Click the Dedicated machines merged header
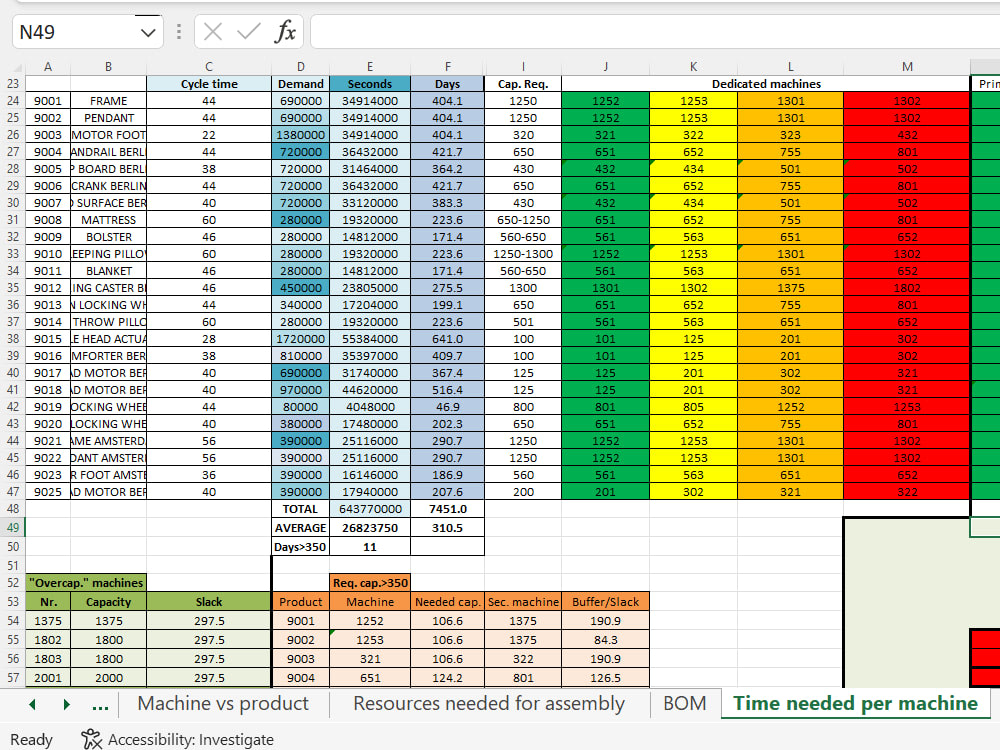Image resolution: width=1000 pixels, height=750 pixels. [x=766, y=84]
